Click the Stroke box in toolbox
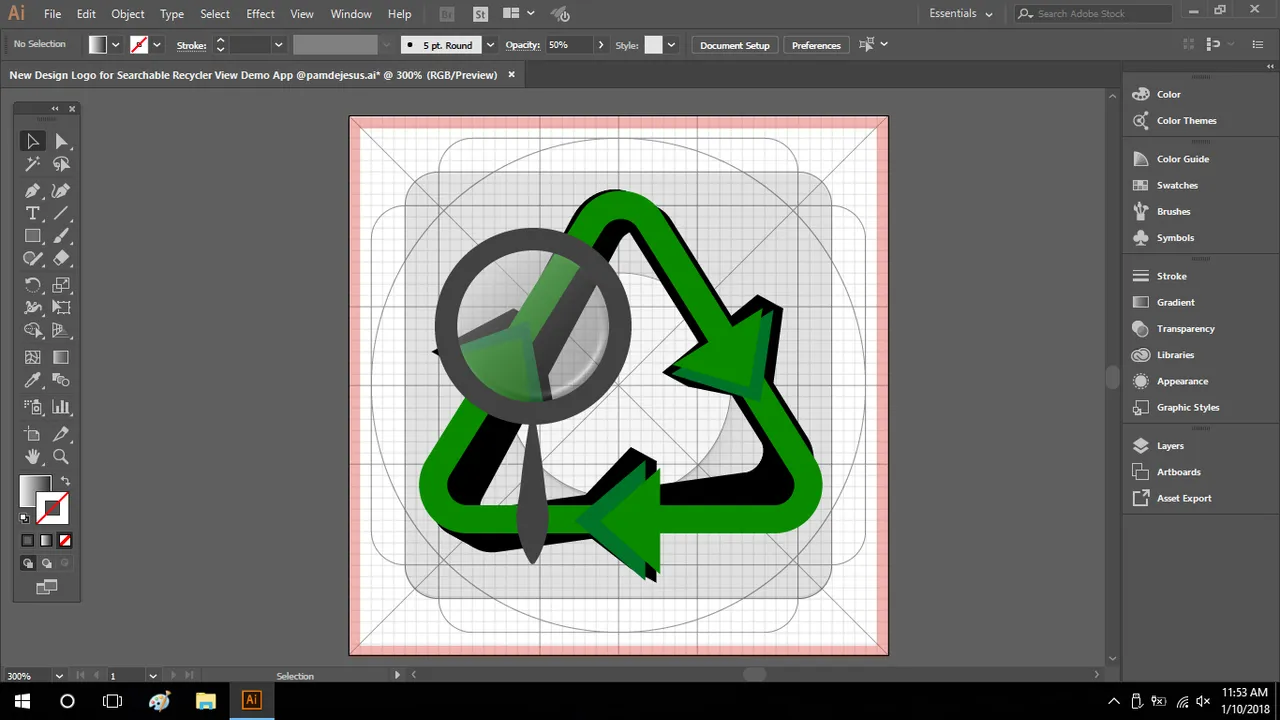Image resolution: width=1280 pixels, height=720 pixels. pos(53,508)
